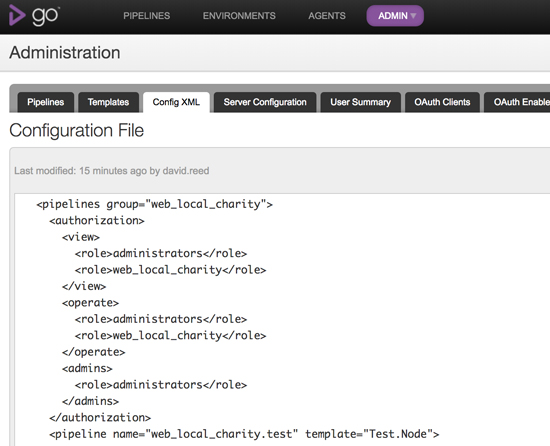This screenshot has width=550, height=446.
Task: Open the OAuth Clients tab
Action: click(442, 102)
